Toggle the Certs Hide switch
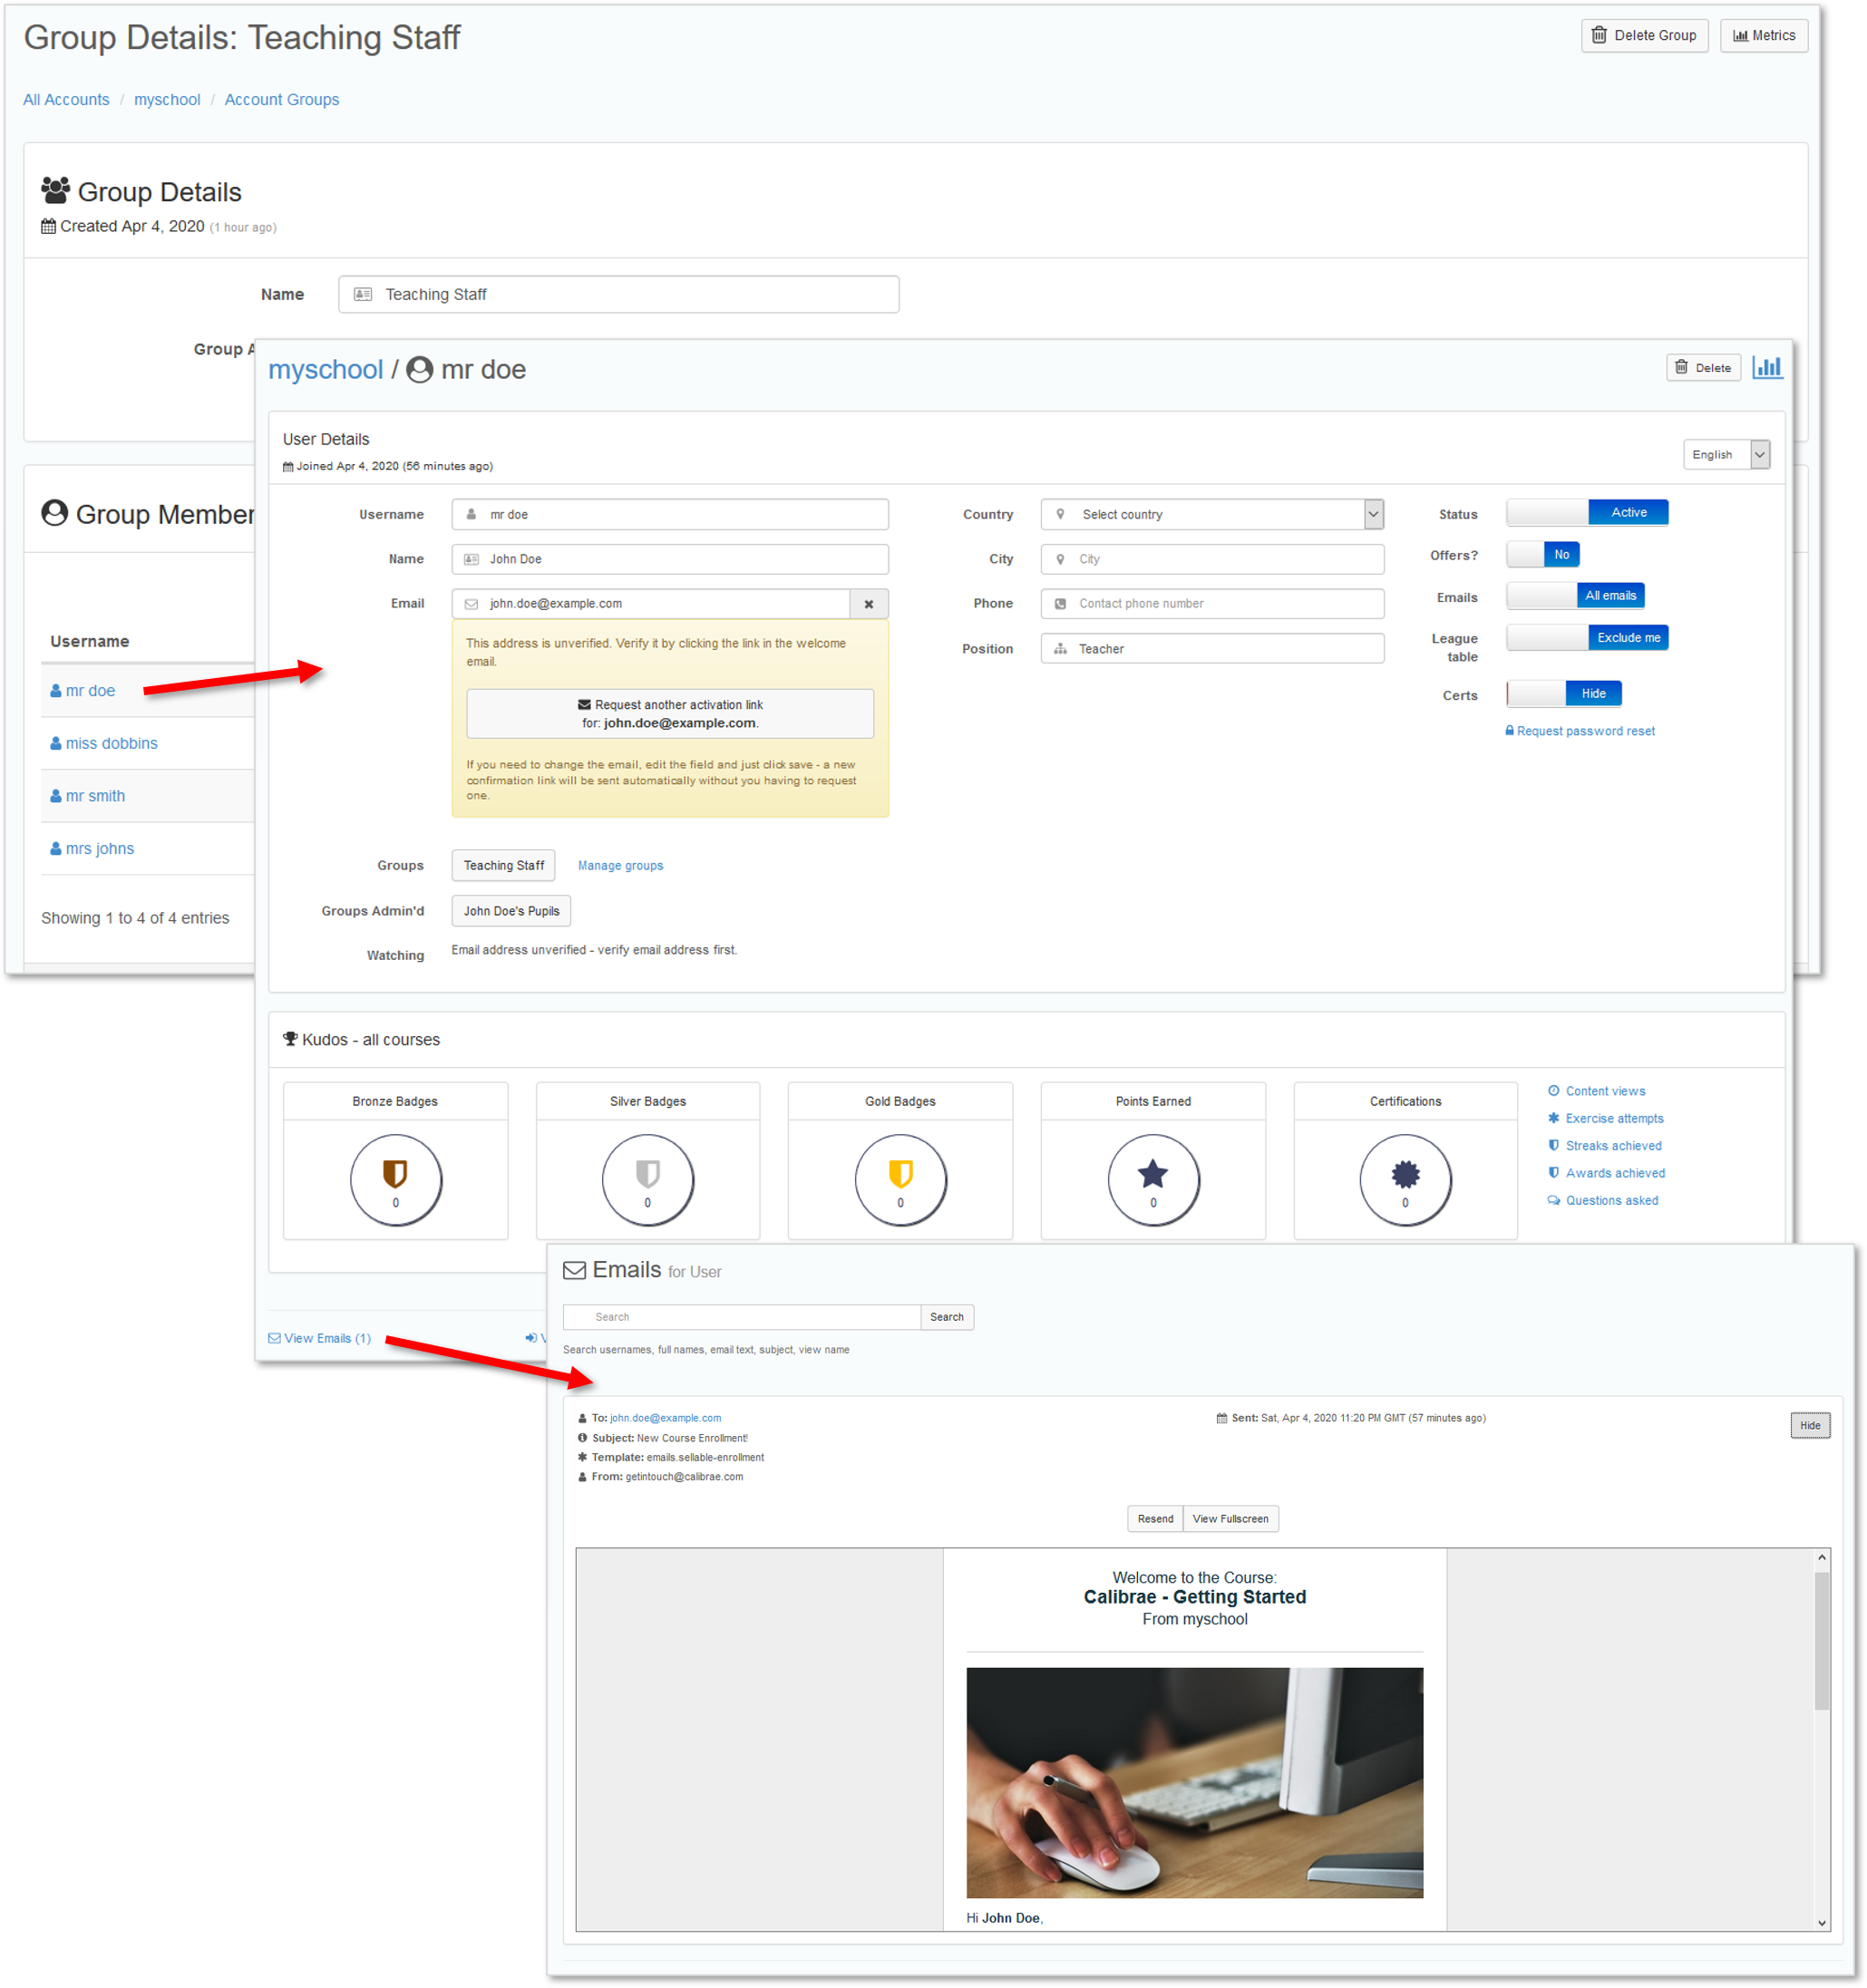This screenshot has height=1988, width=1867. [x=1563, y=693]
